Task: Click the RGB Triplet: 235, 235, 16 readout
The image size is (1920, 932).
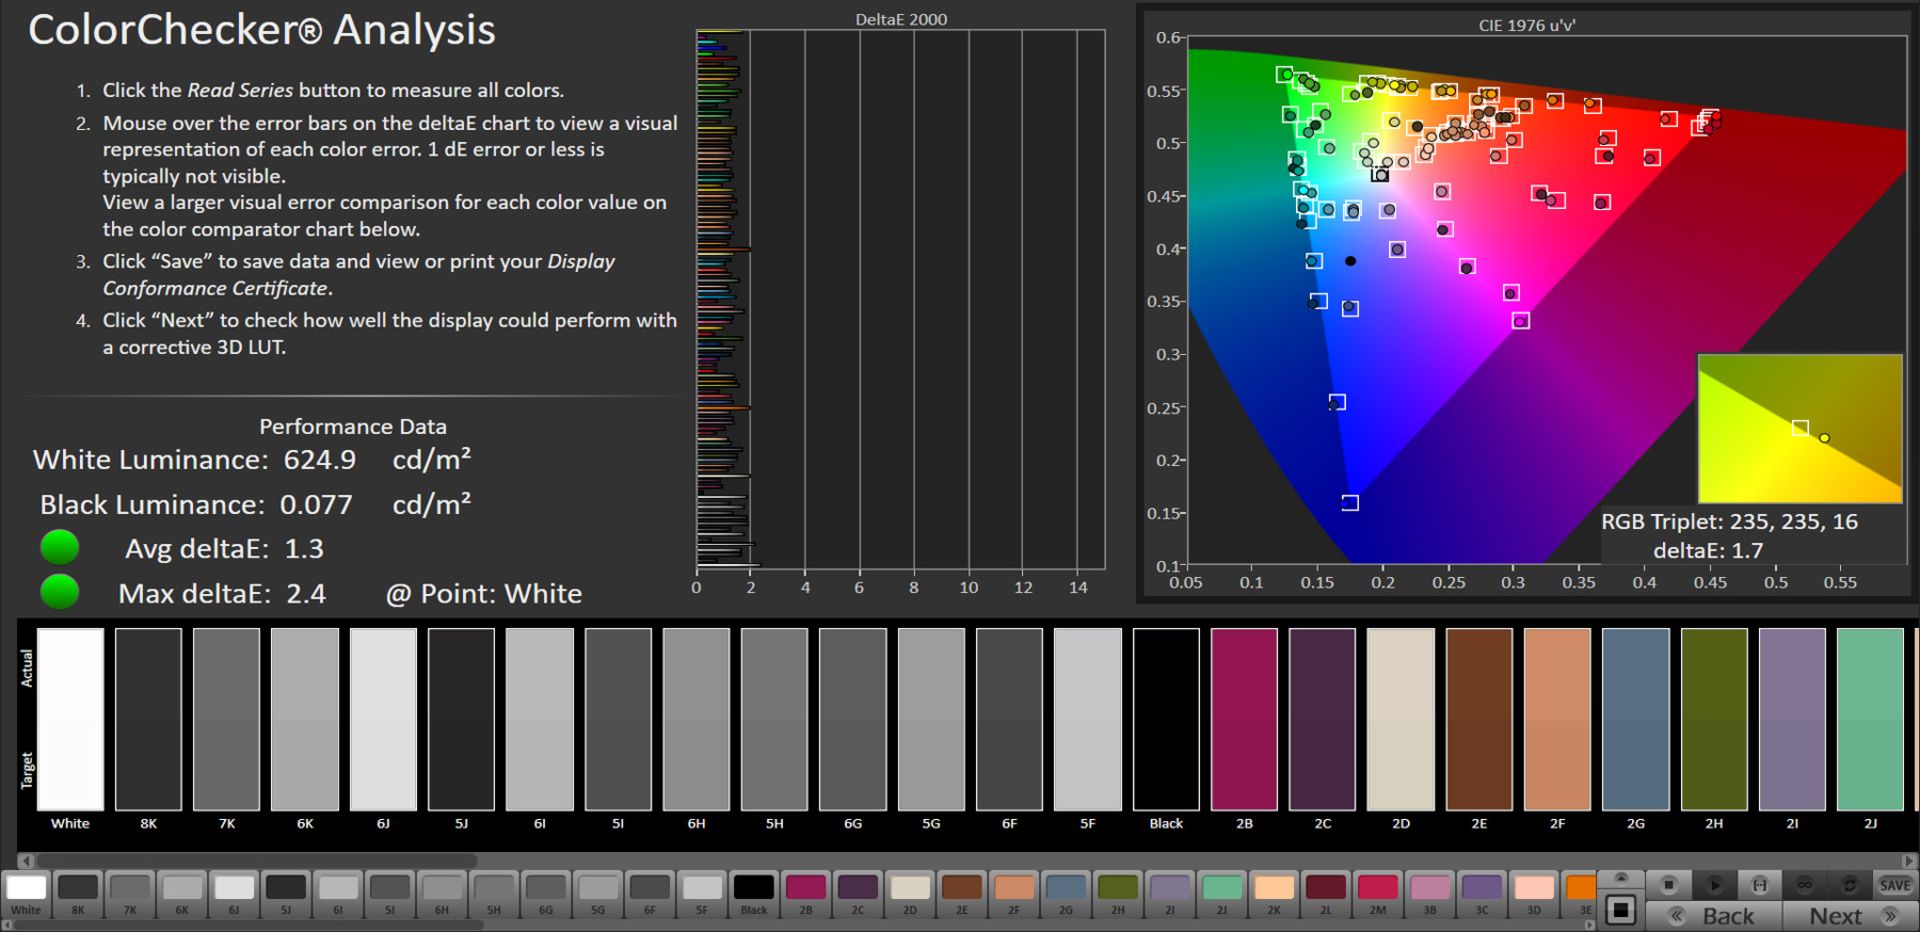Action: pyautogui.click(x=1729, y=522)
